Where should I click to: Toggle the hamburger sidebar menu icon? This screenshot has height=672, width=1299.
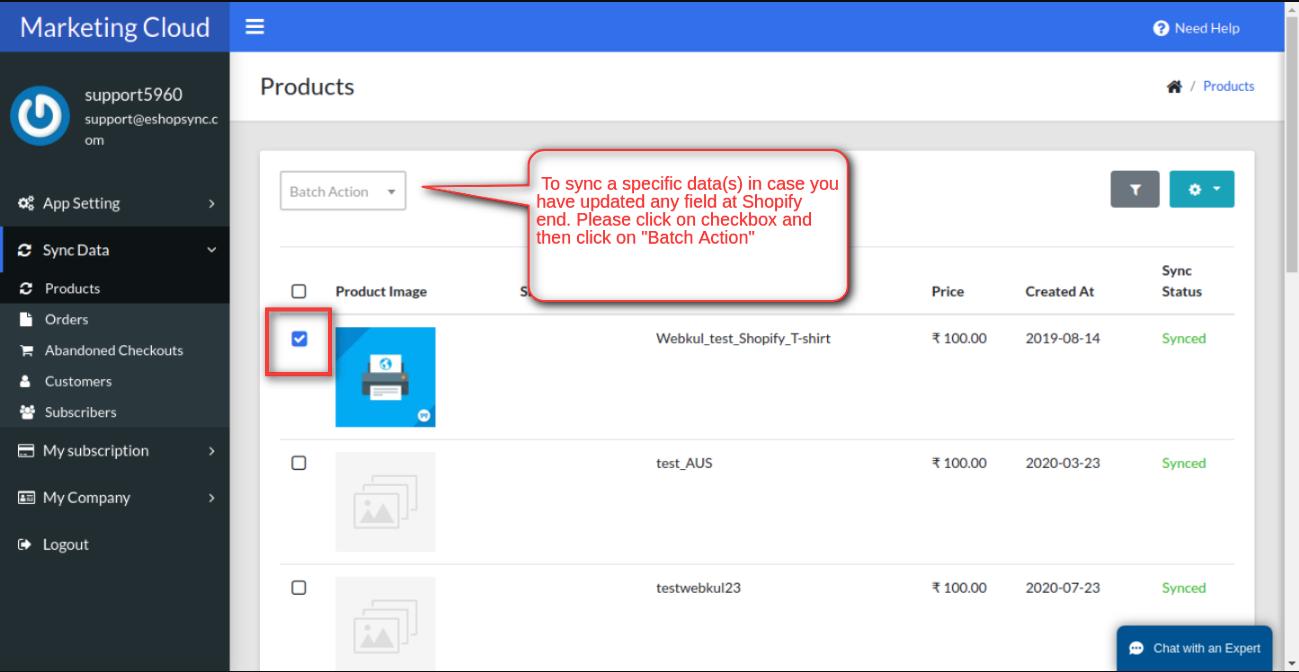255,28
